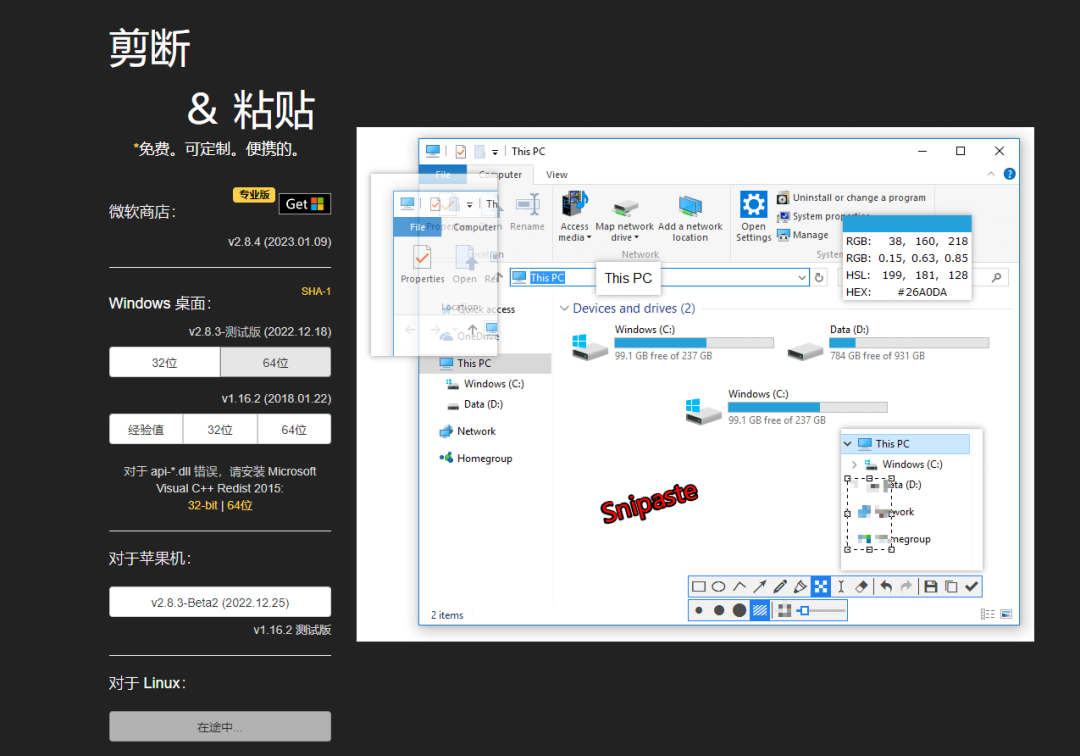The height and width of the screenshot is (756, 1080).
Task: Click the yellow 32-bit Redist link
Action: [202, 505]
